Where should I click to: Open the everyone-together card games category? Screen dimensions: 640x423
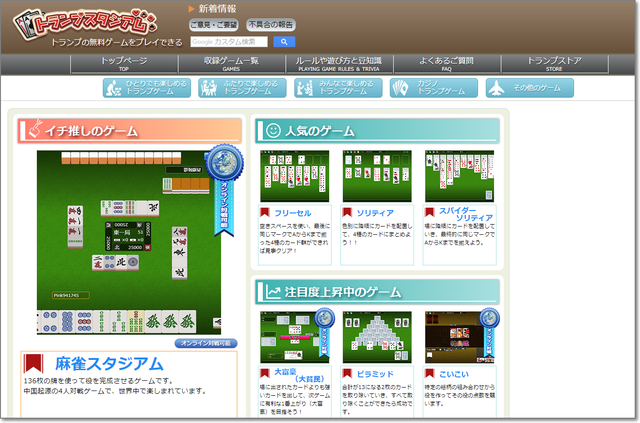337,88
